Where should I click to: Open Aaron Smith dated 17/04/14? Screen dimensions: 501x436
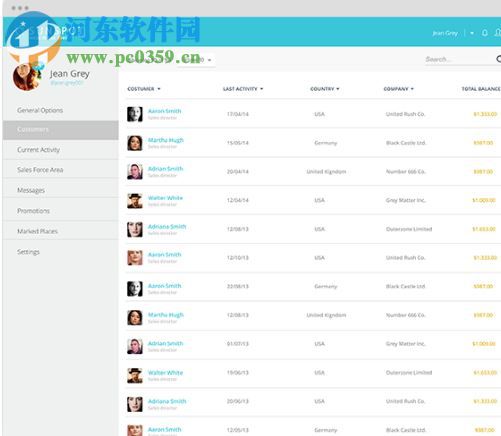click(x=165, y=111)
